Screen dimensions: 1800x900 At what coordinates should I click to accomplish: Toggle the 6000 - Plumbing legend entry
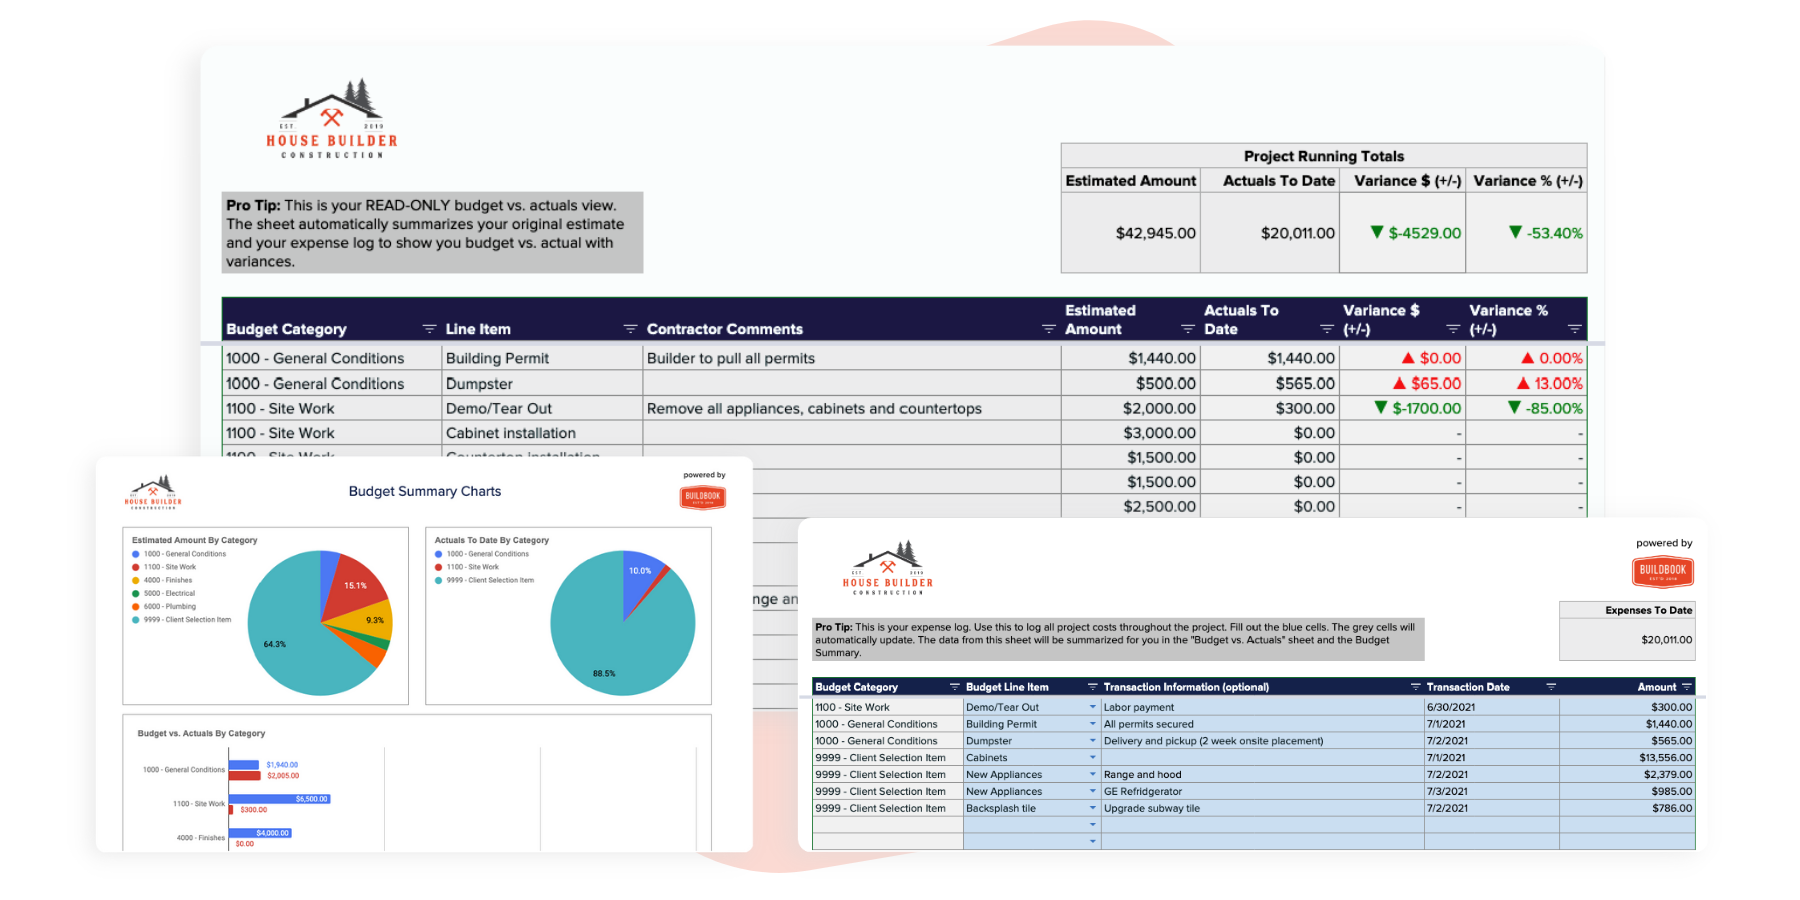(x=167, y=606)
